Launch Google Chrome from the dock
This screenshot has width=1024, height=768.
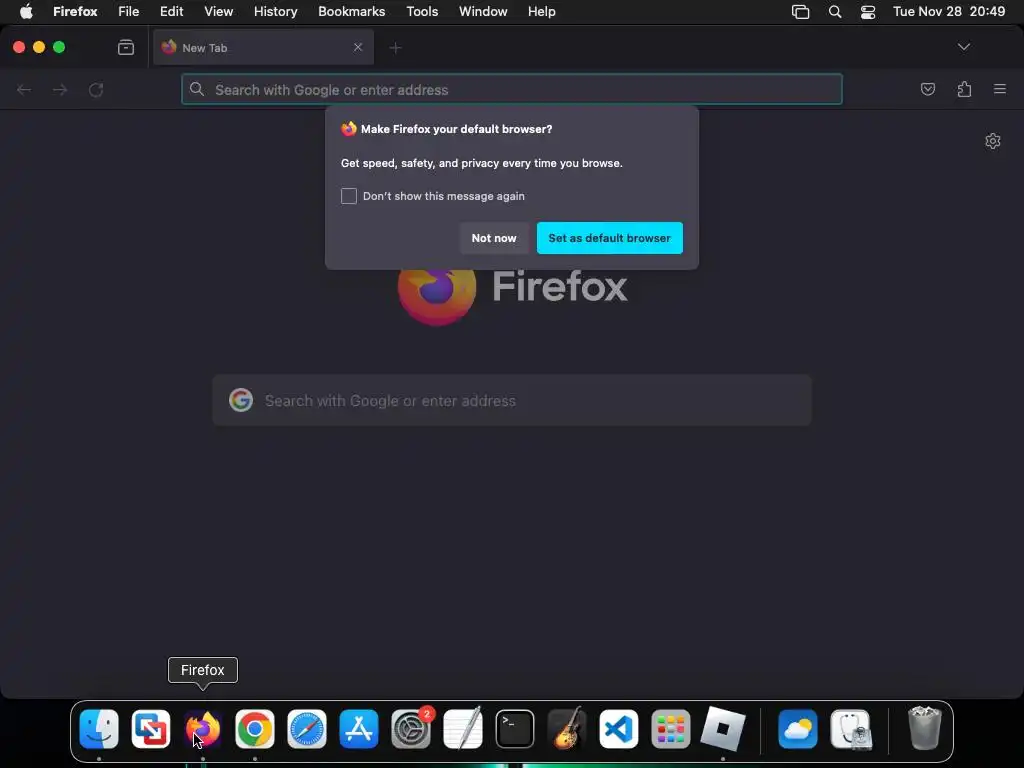(x=255, y=729)
